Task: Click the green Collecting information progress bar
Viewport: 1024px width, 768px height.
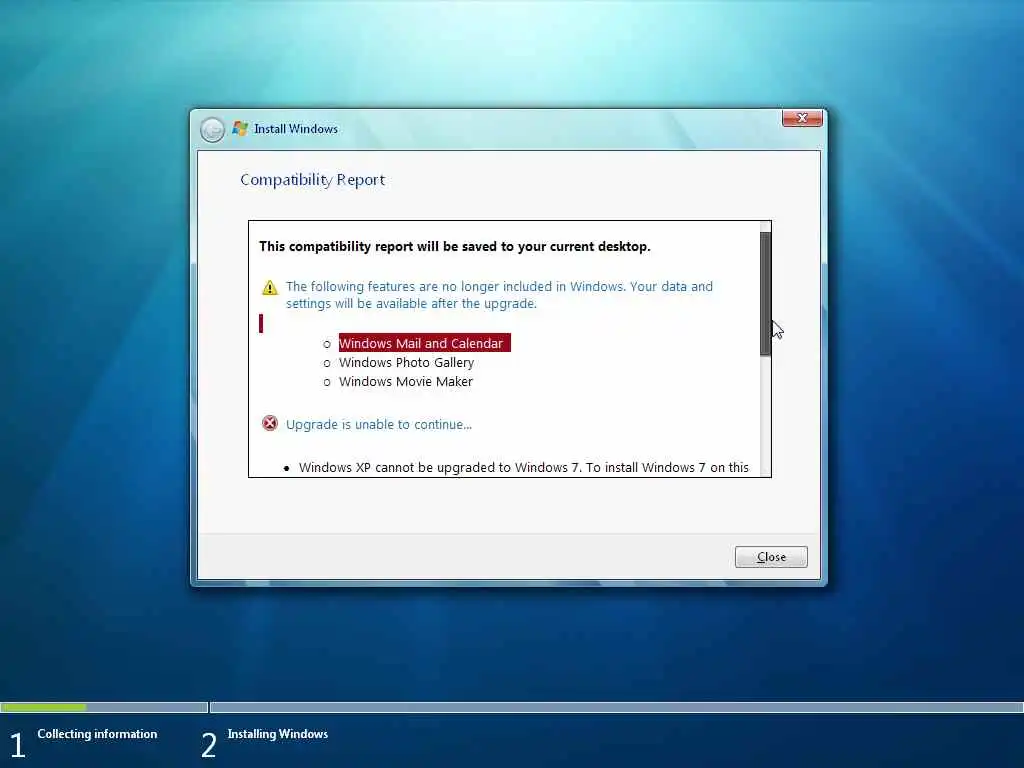Action: (43, 707)
